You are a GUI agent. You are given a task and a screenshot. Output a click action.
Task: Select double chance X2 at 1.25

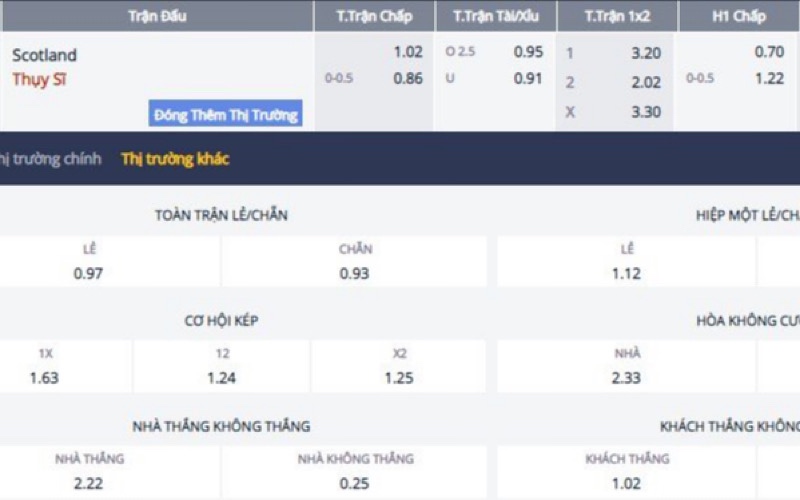400,377
